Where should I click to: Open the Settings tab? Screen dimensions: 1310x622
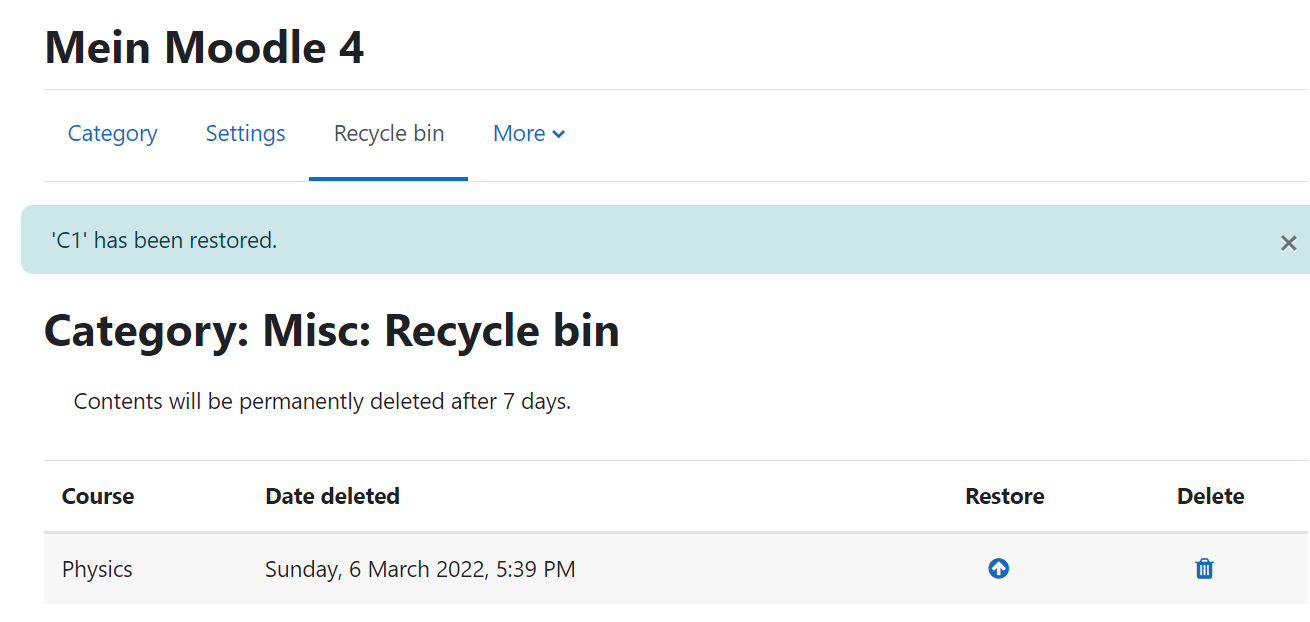[245, 134]
